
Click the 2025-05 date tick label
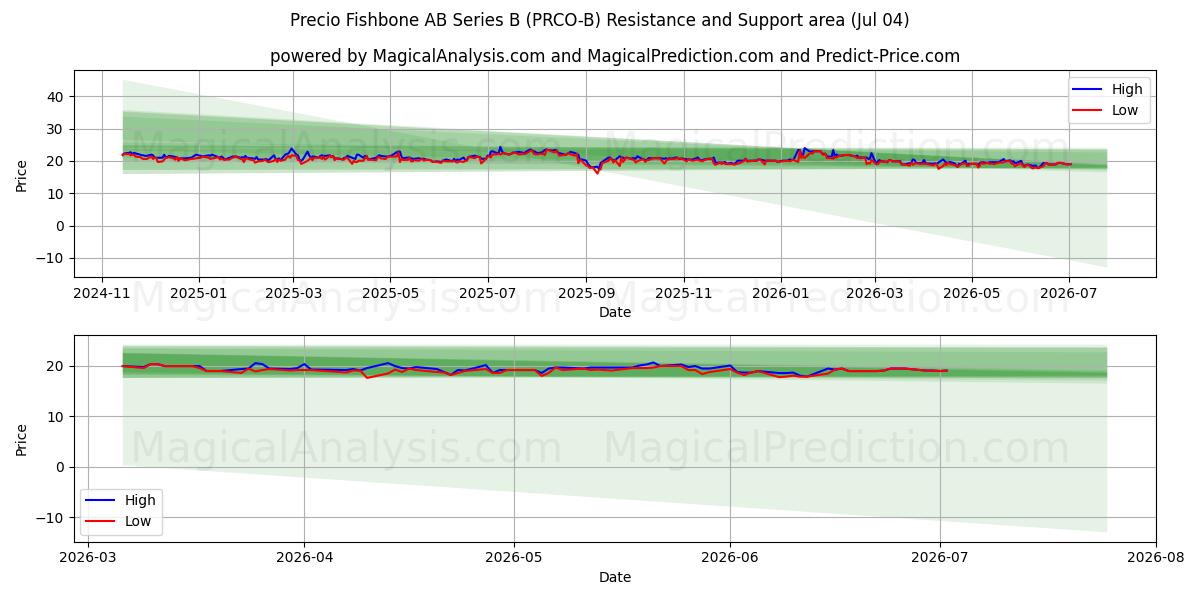click(x=389, y=293)
